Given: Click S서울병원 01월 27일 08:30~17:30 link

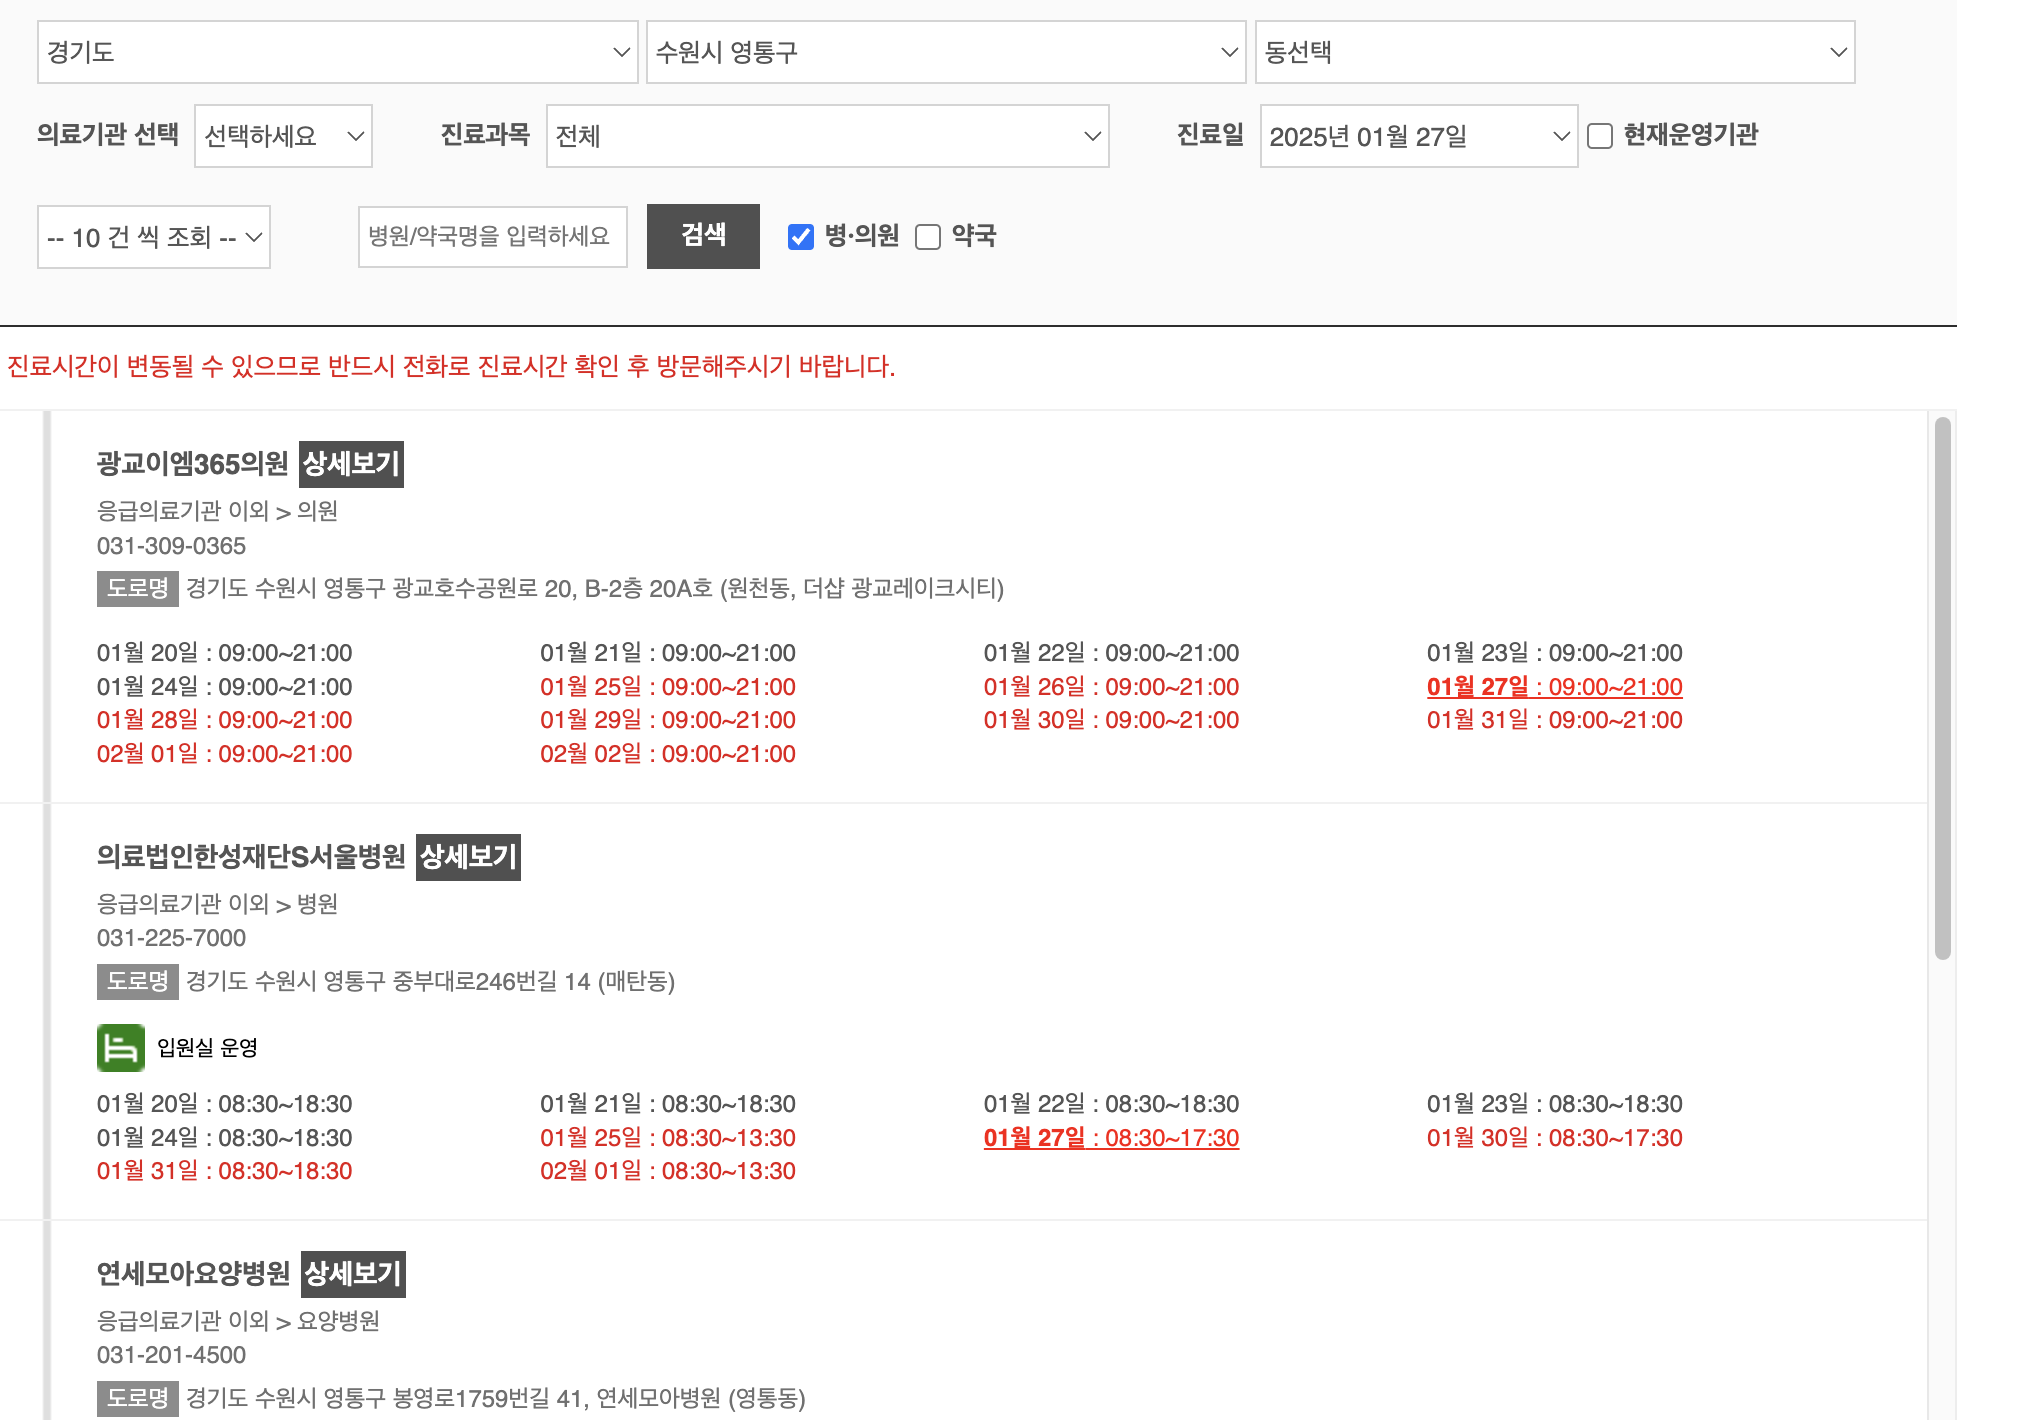Looking at the screenshot, I should tap(1111, 1138).
